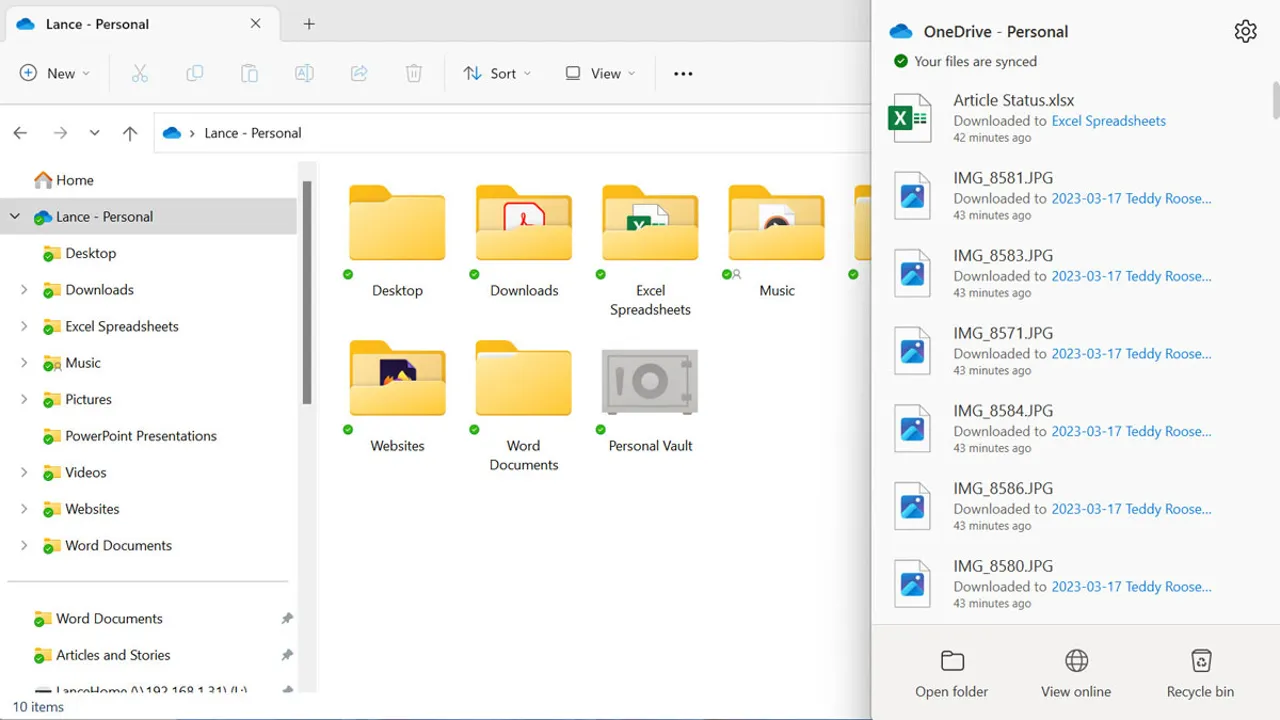Click the Share icon in toolbar
Viewport: 1280px width, 720px height.
(x=359, y=73)
